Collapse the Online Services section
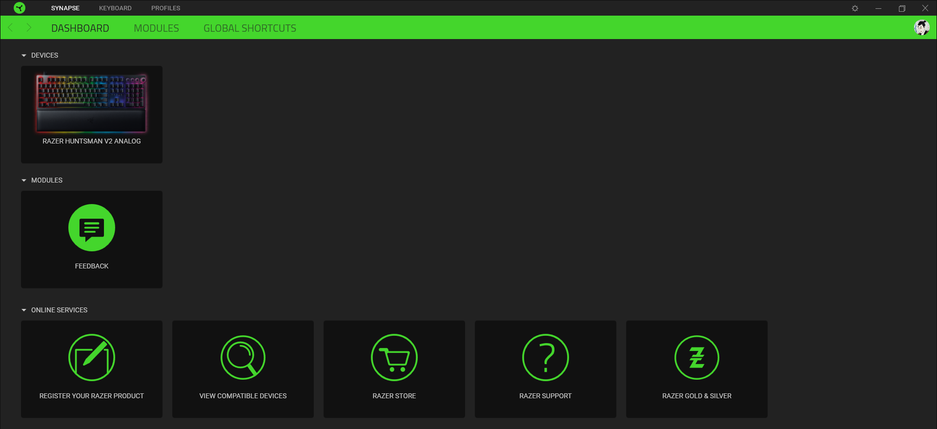The image size is (937, 429). [x=24, y=311]
